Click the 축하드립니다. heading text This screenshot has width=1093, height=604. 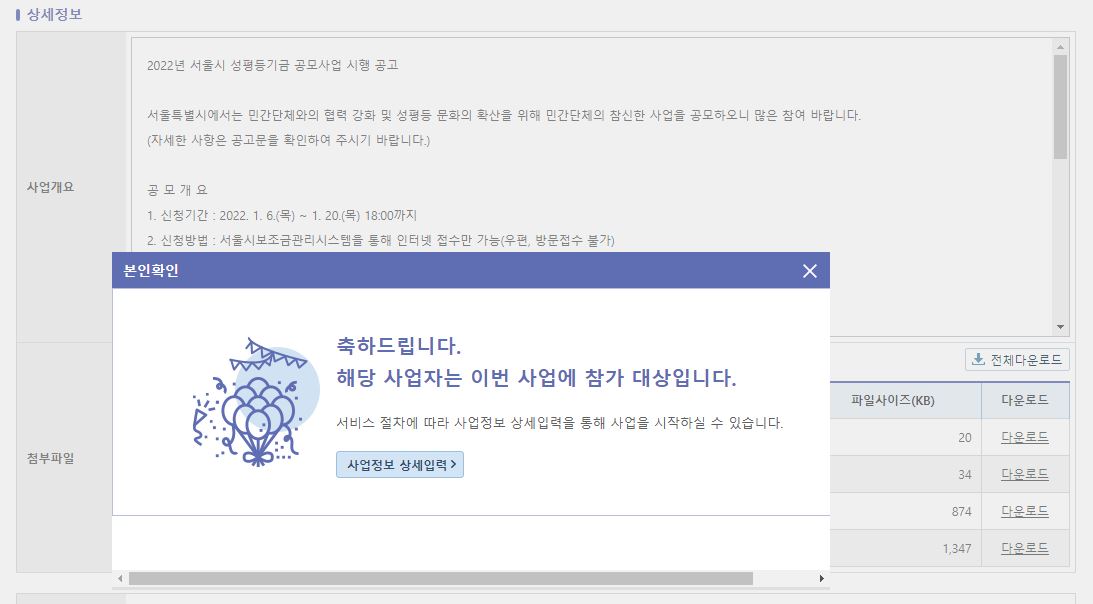click(399, 346)
